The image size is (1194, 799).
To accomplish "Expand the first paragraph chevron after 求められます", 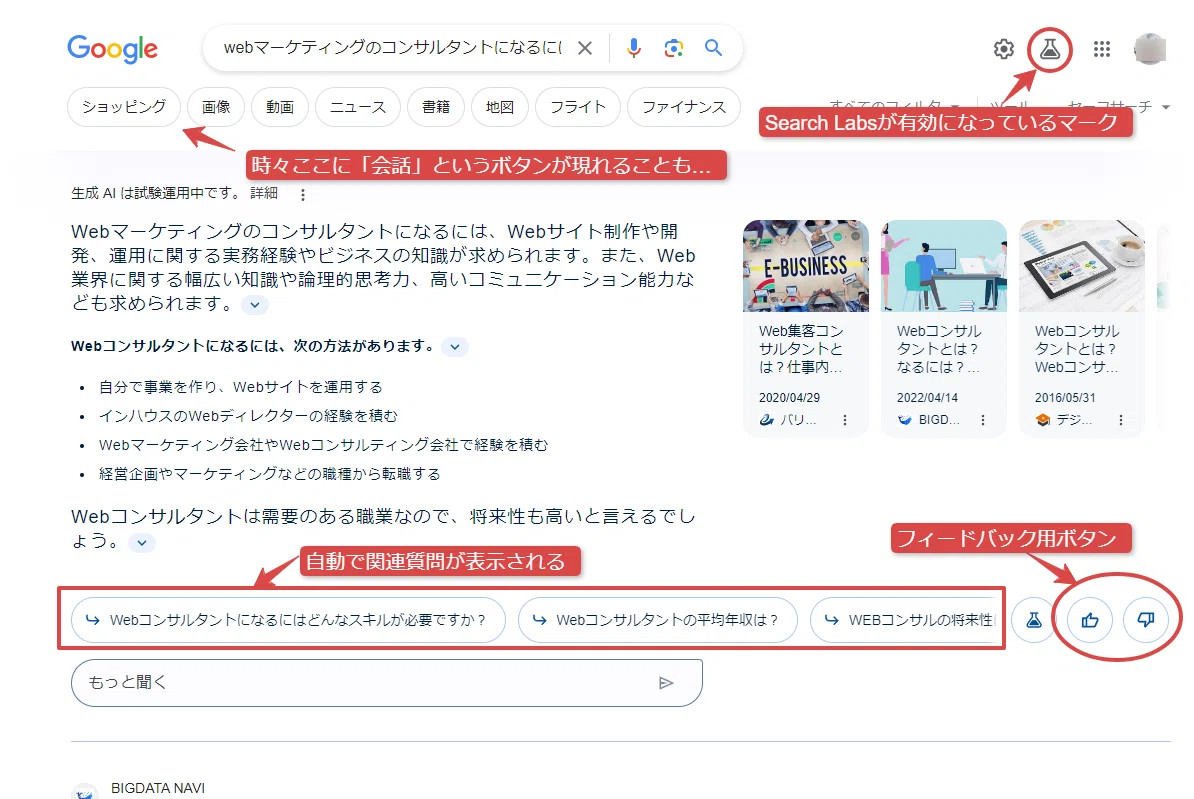I will (255, 305).
